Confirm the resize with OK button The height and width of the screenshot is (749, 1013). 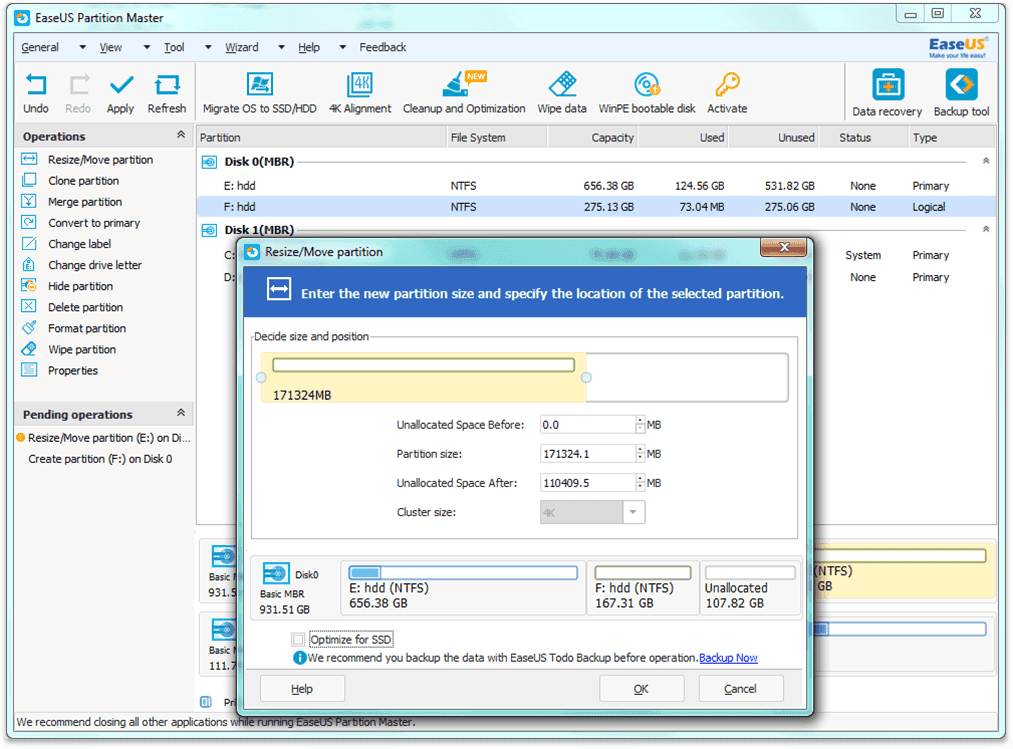coord(641,689)
